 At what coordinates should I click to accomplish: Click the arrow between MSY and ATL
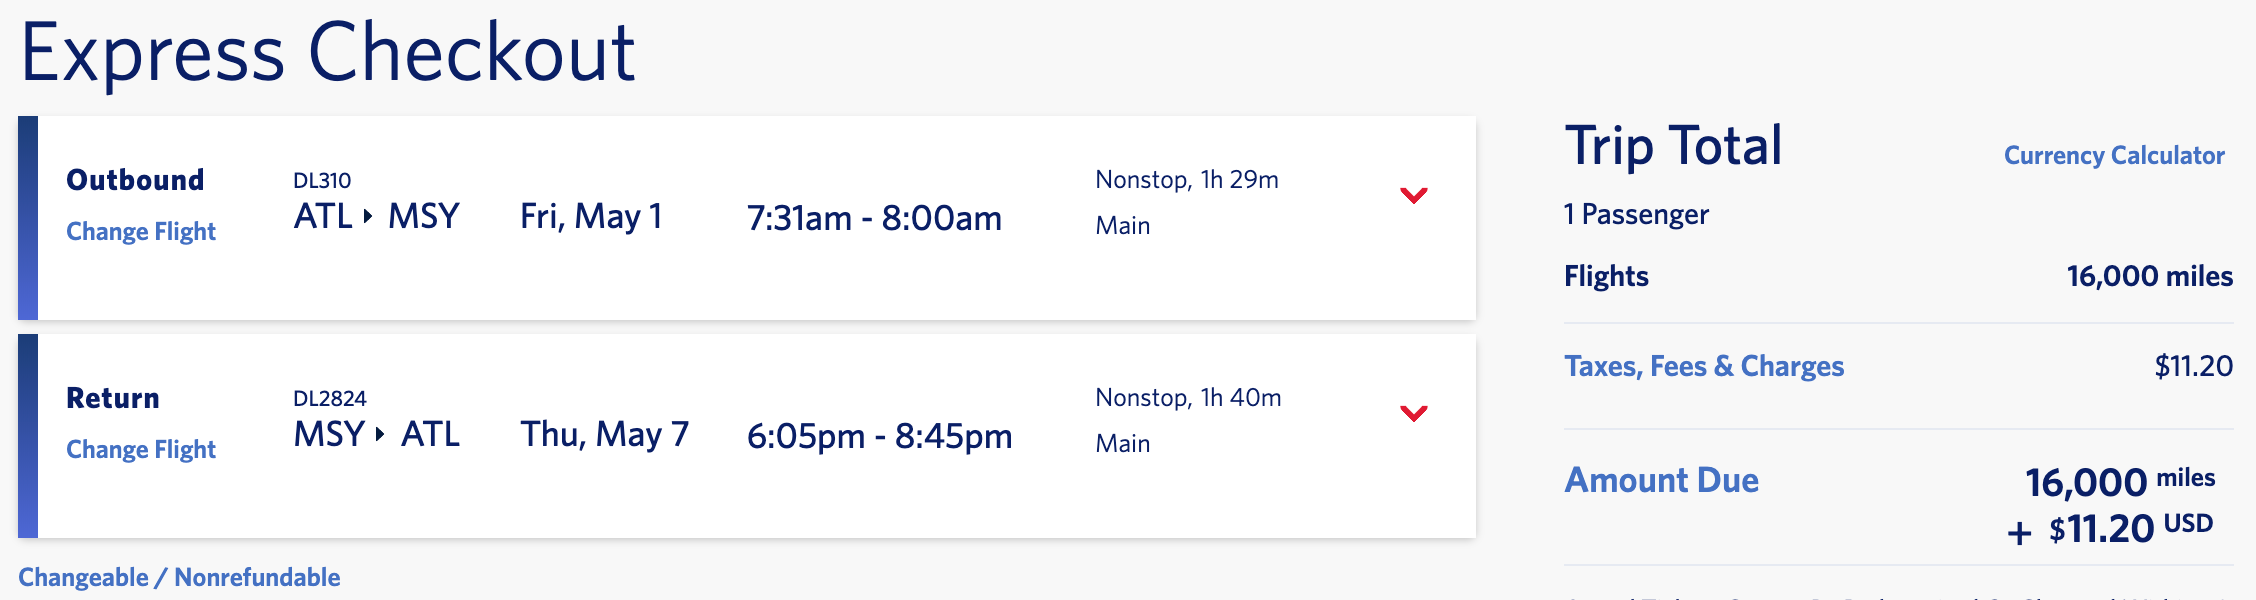[380, 434]
